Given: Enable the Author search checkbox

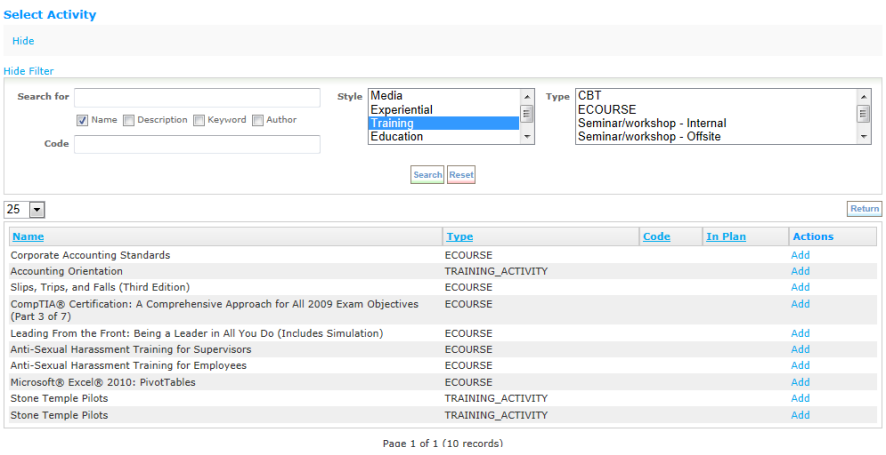Looking at the screenshot, I should click(258, 120).
